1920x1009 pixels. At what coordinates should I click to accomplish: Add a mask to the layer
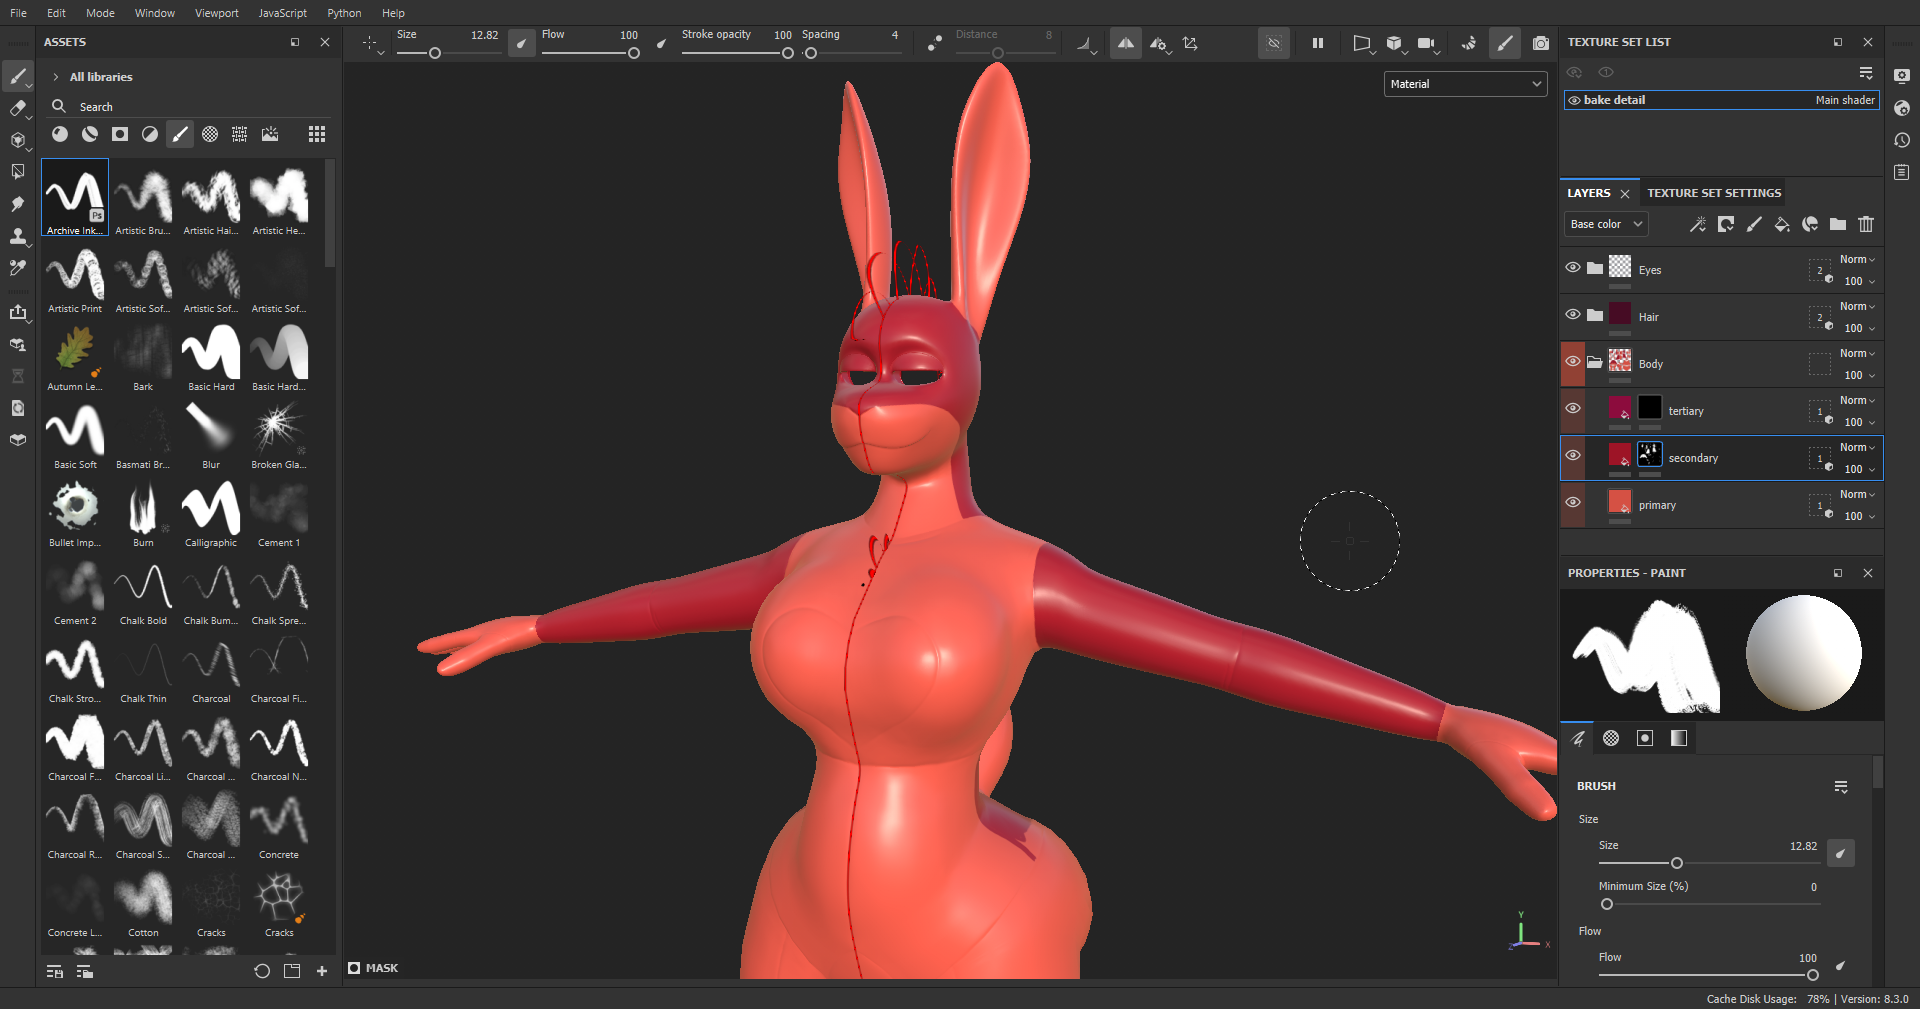tap(1726, 224)
